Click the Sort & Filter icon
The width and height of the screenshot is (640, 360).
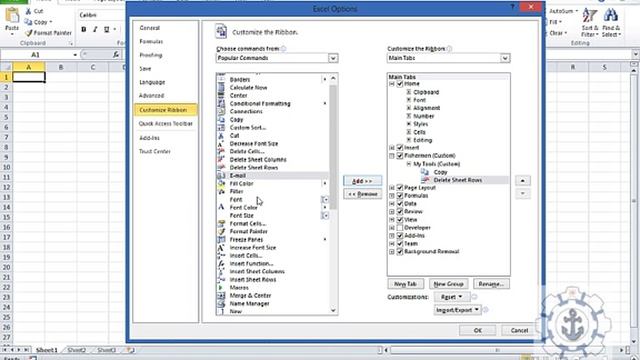pyautogui.click(x=589, y=16)
